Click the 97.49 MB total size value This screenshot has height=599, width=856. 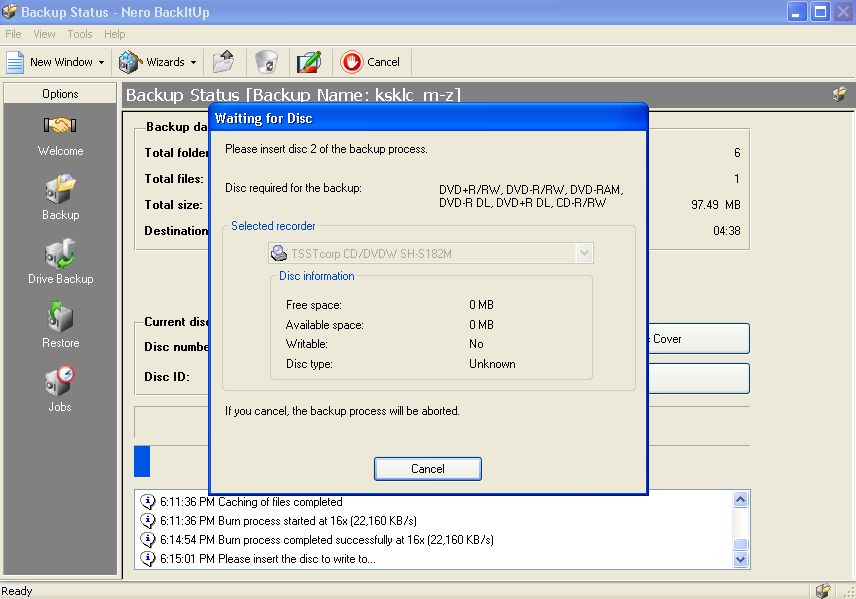click(716, 205)
